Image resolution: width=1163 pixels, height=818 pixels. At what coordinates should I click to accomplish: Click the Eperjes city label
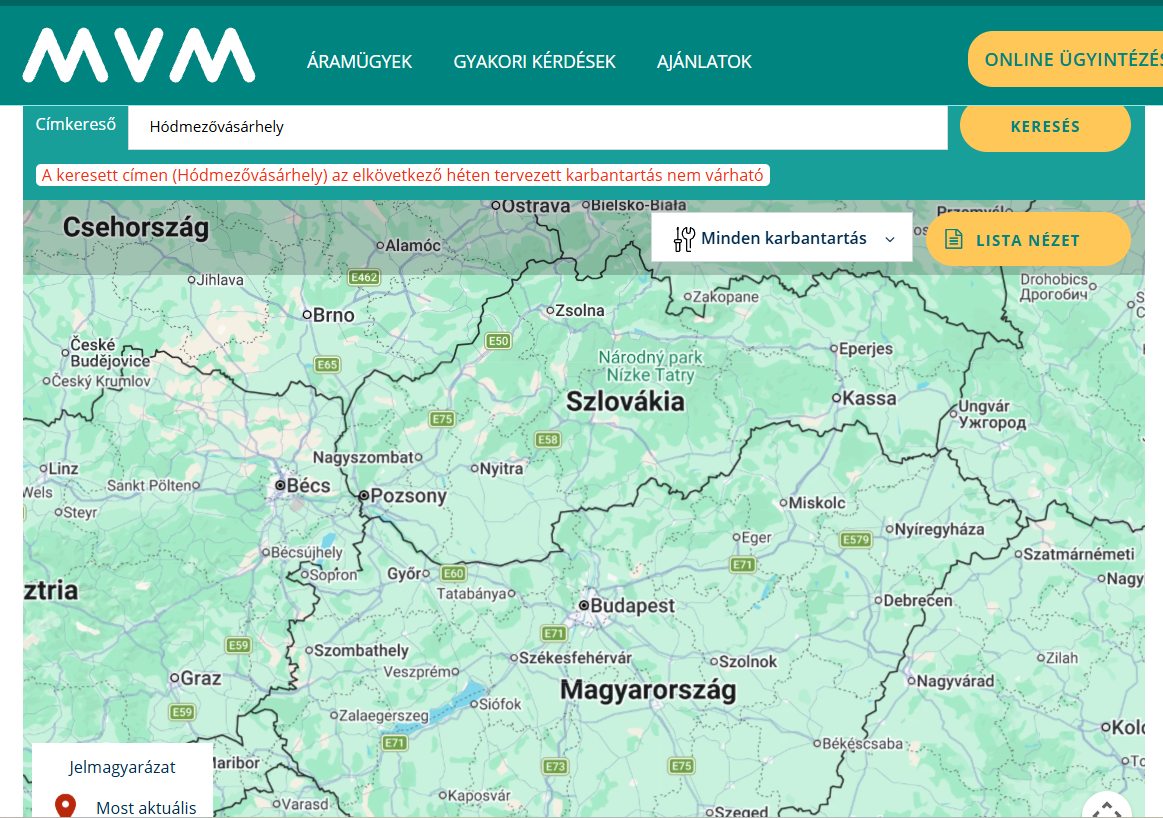tap(866, 349)
